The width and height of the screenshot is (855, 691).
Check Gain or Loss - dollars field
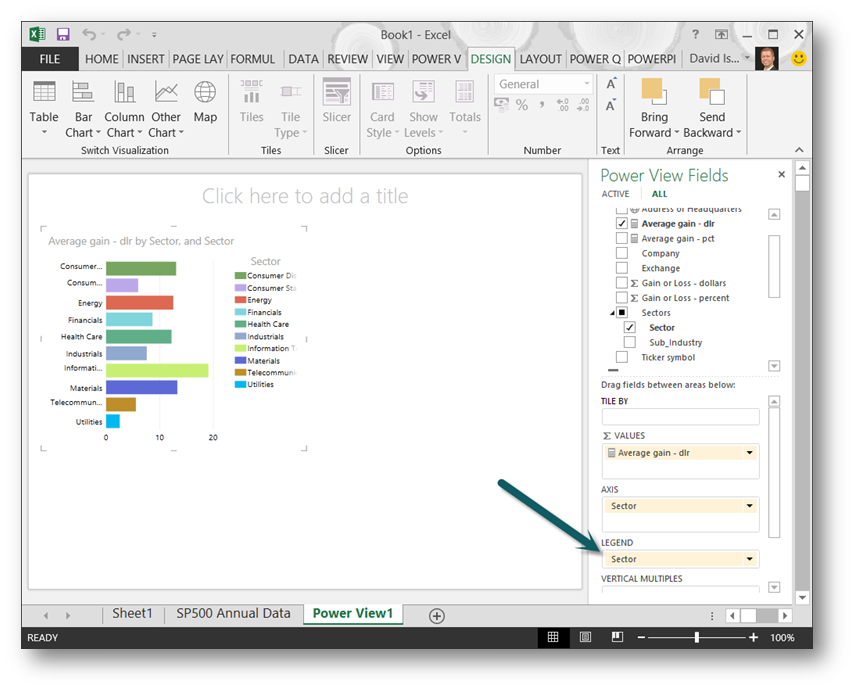click(x=621, y=283)
